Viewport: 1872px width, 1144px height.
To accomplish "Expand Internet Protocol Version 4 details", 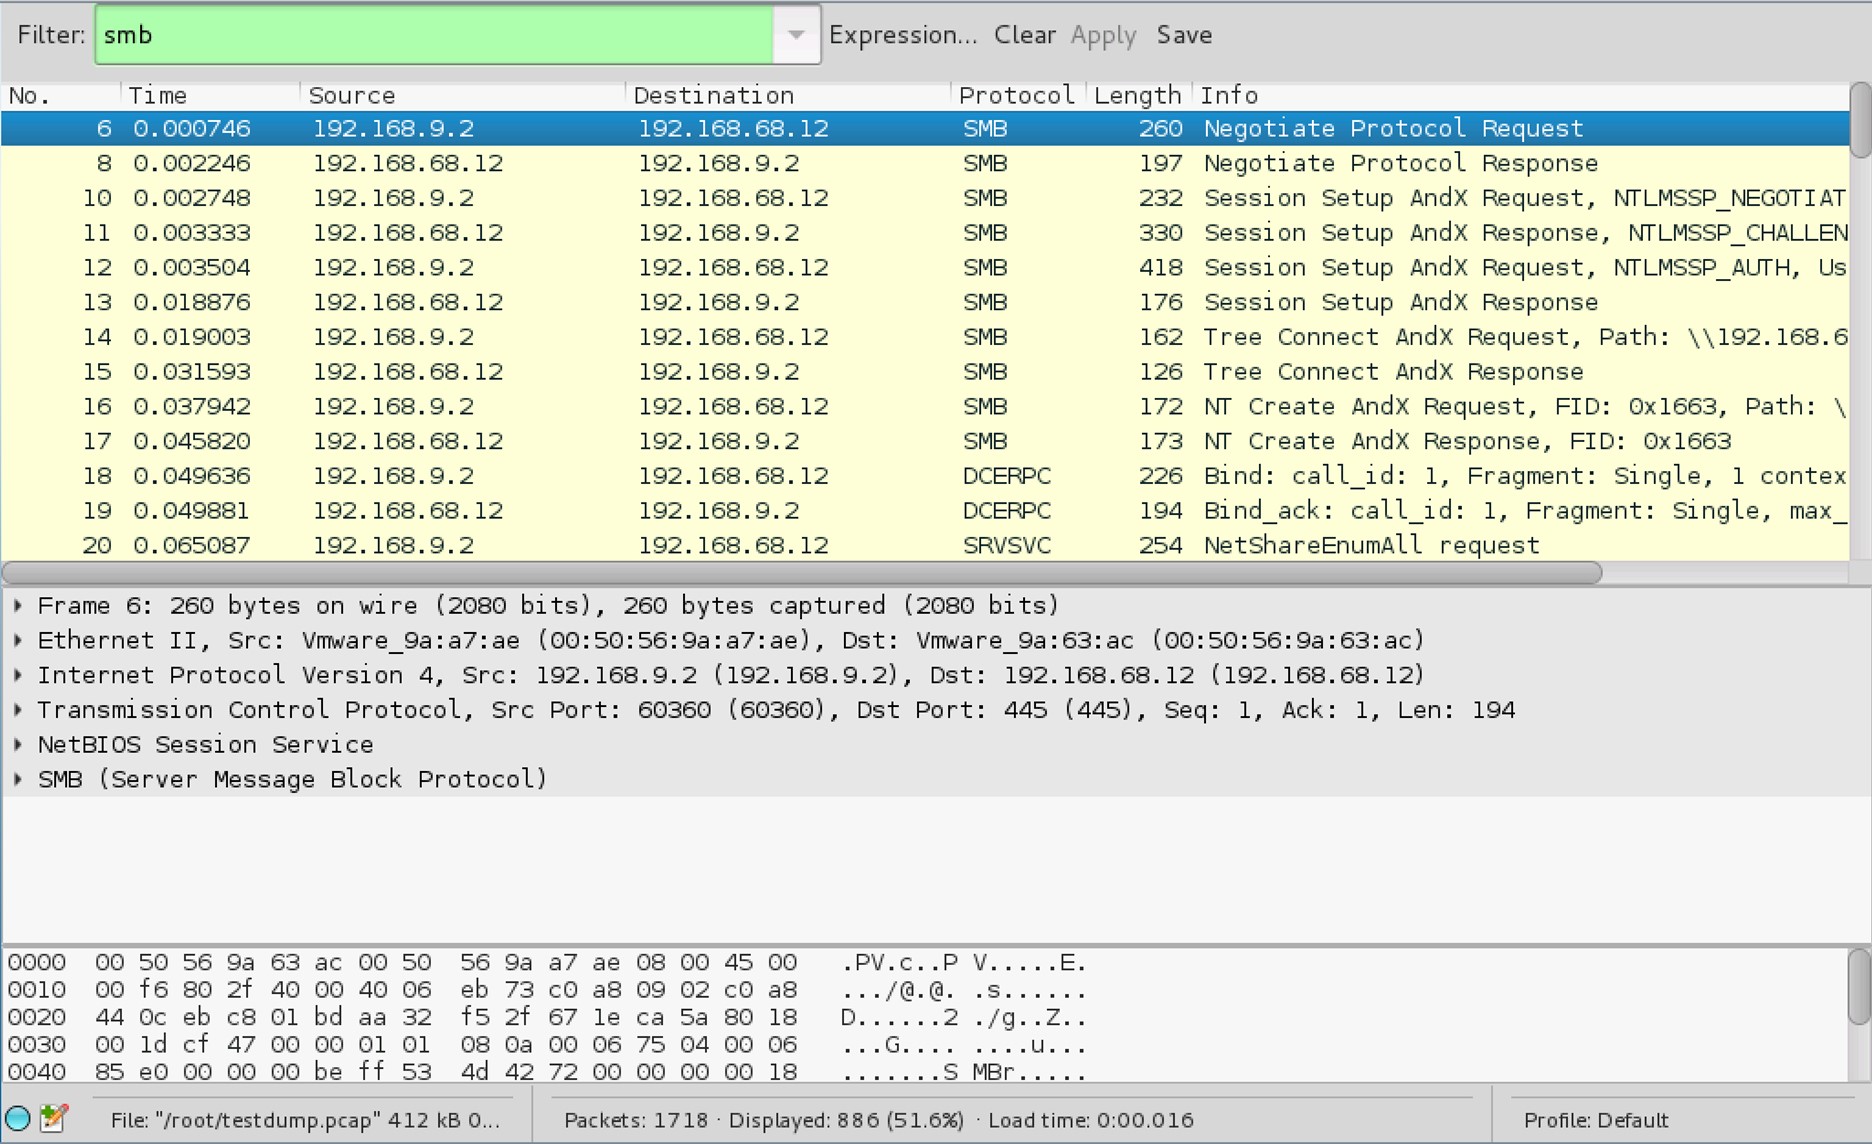I will tap(18, 675).
